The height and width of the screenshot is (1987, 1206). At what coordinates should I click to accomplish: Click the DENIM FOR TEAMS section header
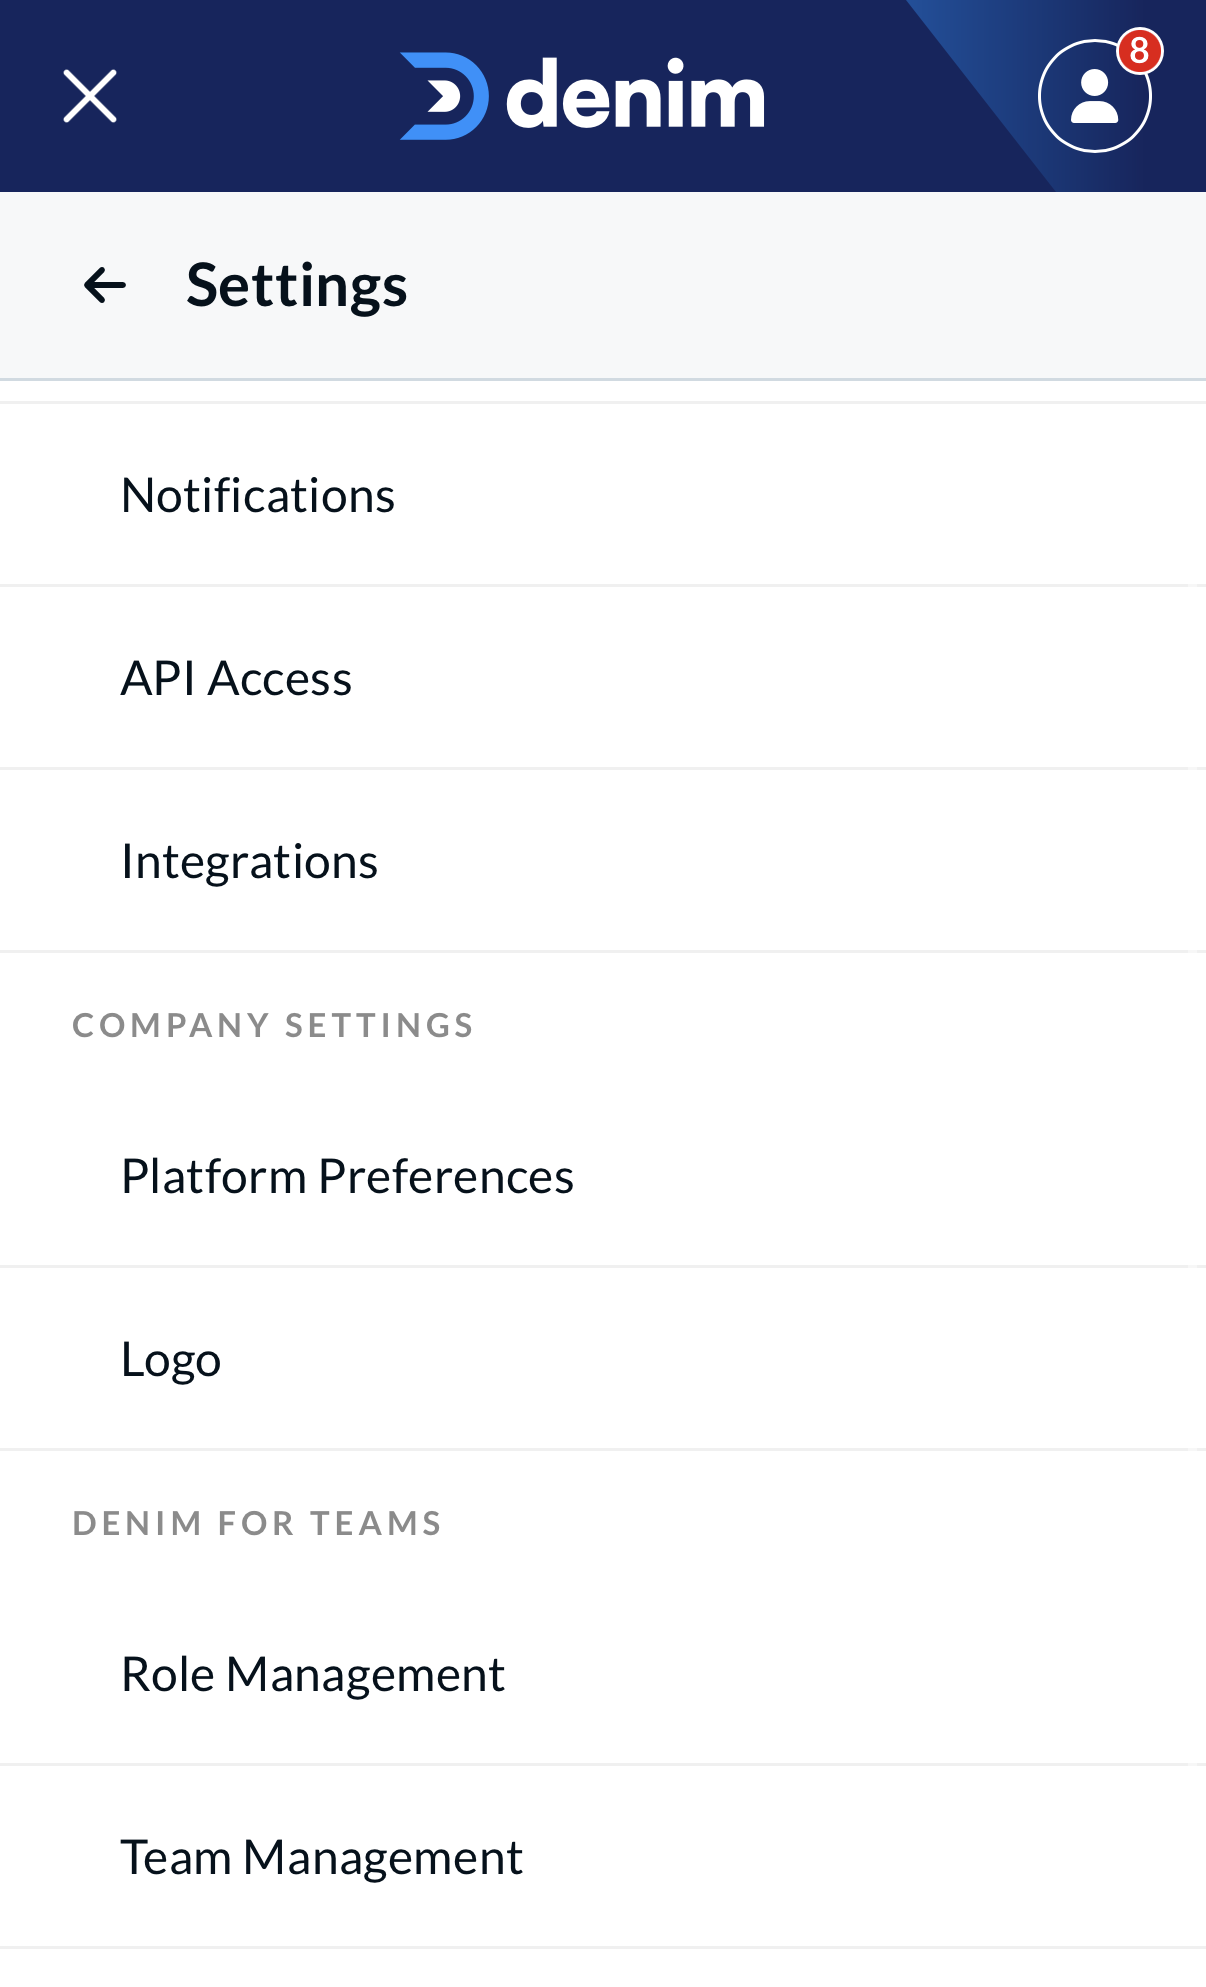coord(257,1523)
